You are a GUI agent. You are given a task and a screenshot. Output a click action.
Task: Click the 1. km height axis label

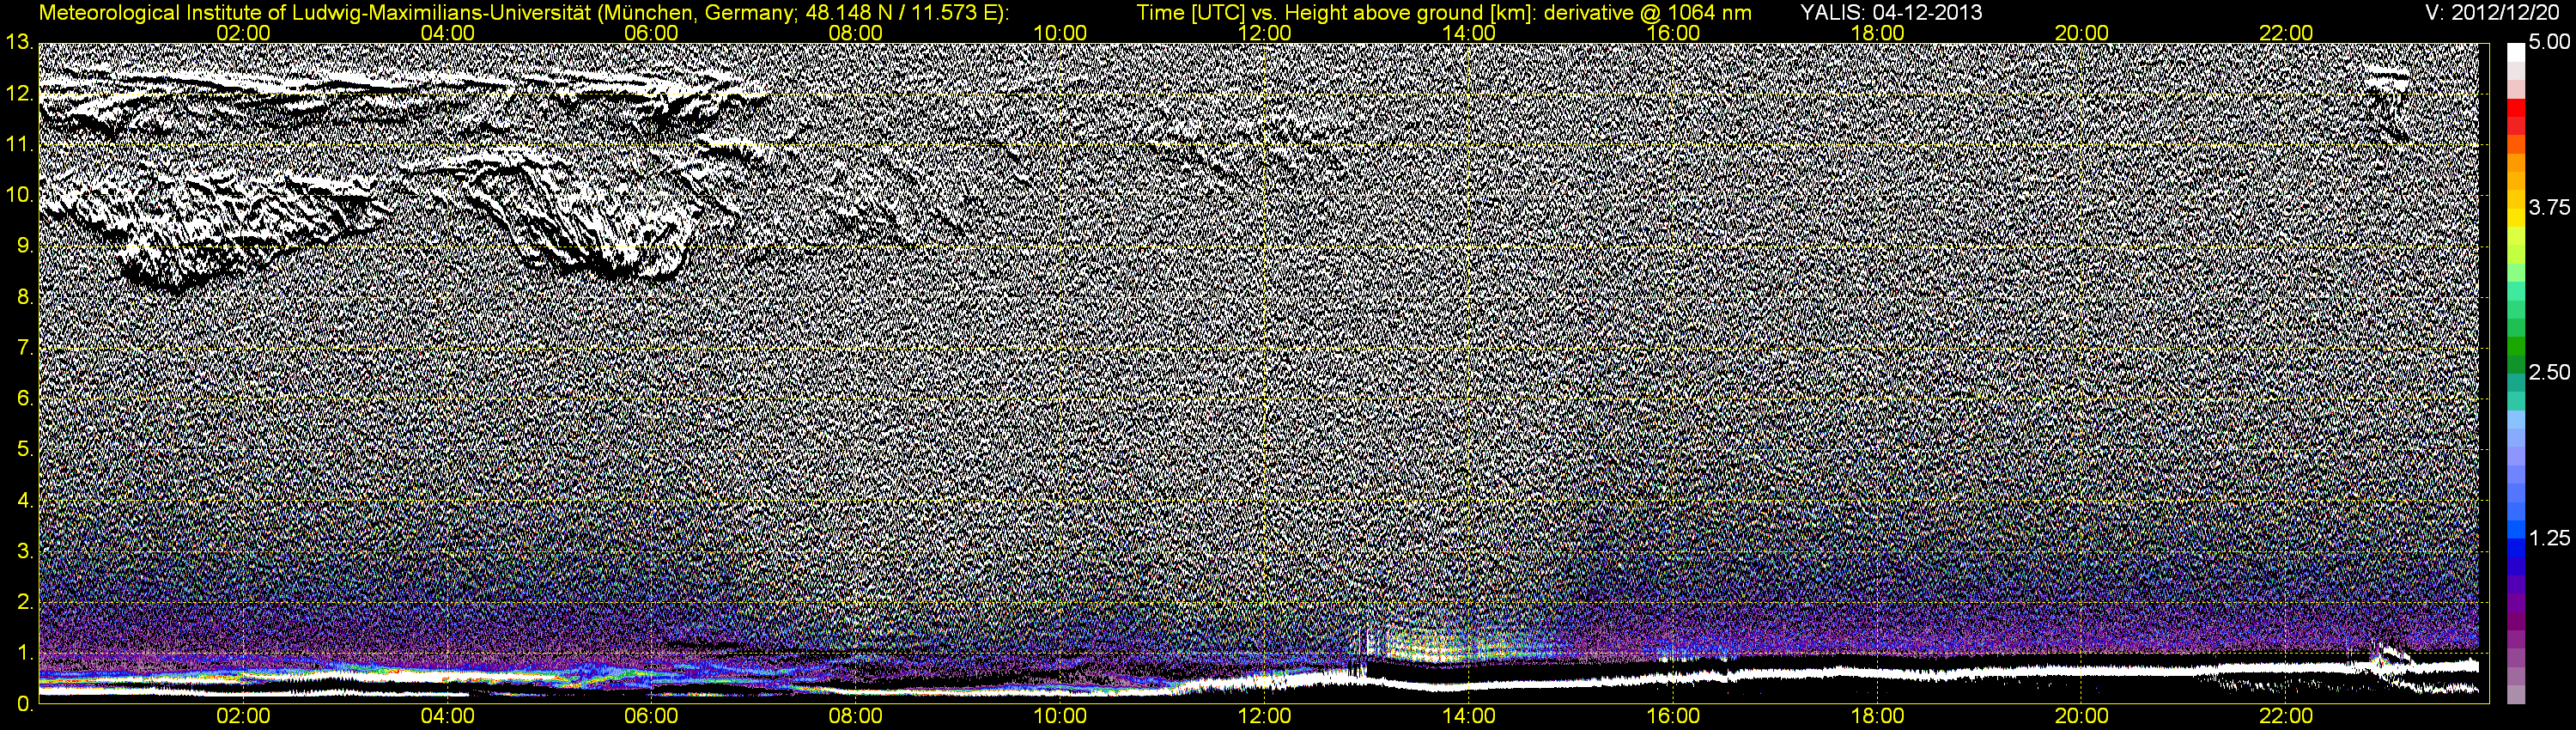pos(24,653)
